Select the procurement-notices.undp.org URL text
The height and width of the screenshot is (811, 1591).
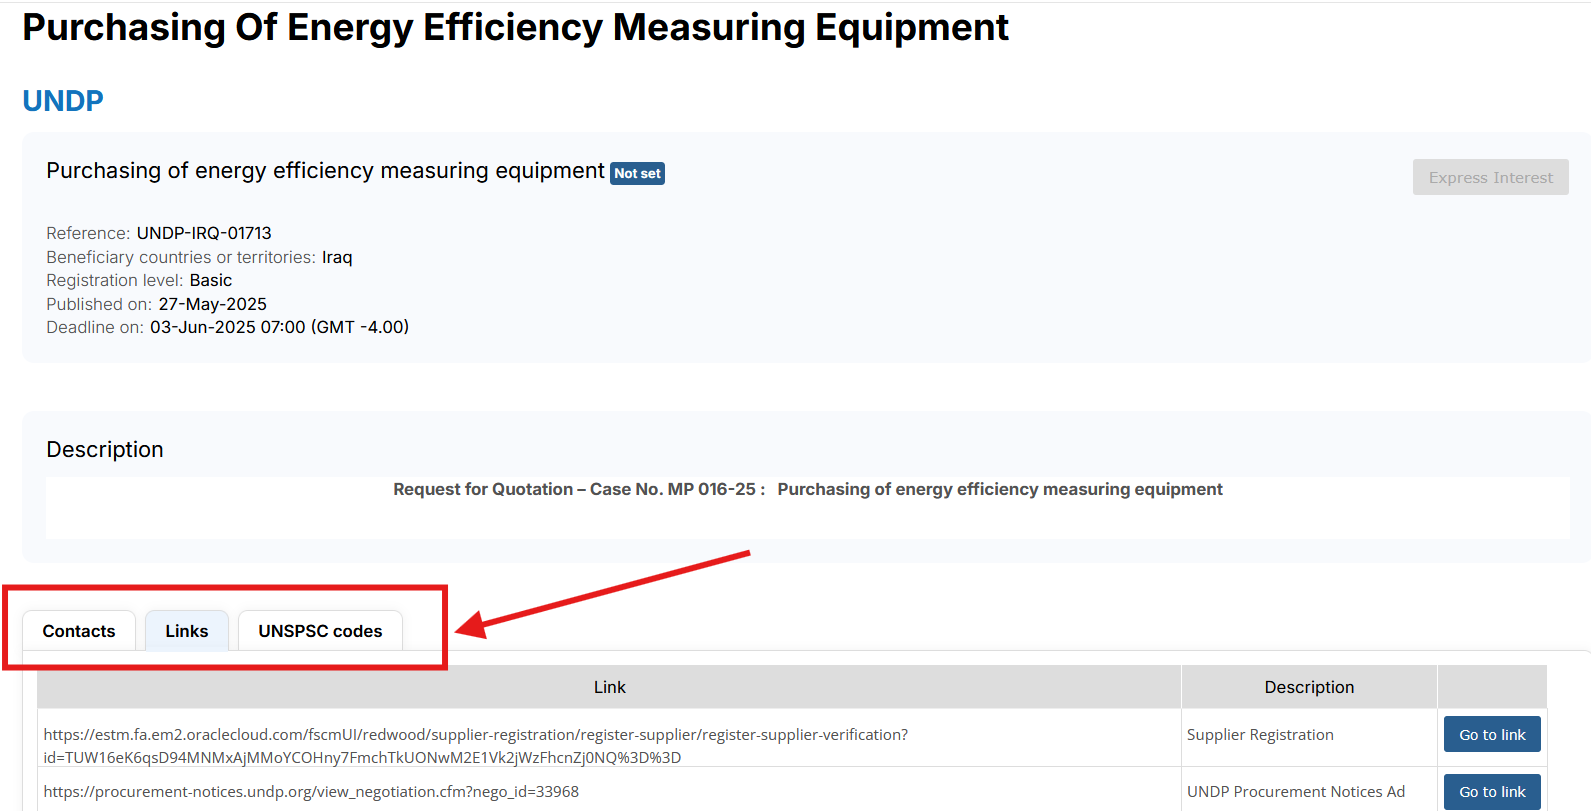pyautogui.click(x=311, y=791)
